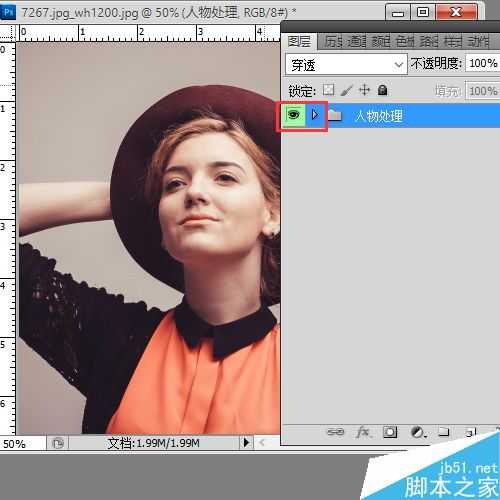Image resolution: width=500 pixels, height=500 pixels.
Task: Click the link layers chain icon
Action: [335, 432]
